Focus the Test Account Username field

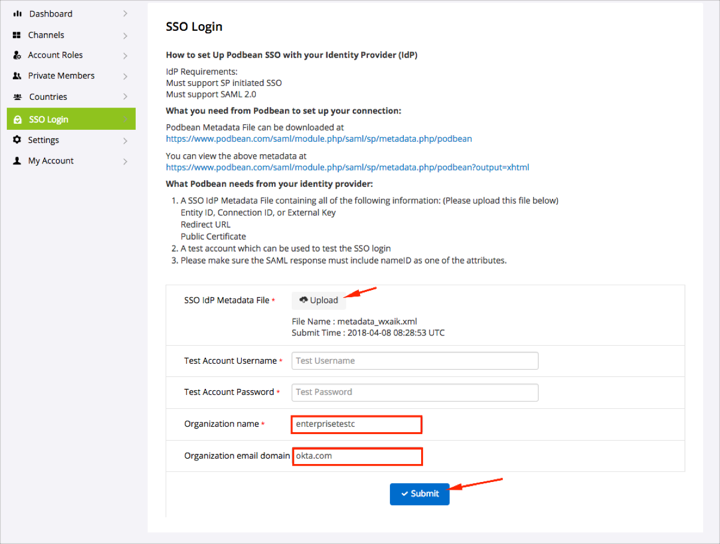(415, 361)
